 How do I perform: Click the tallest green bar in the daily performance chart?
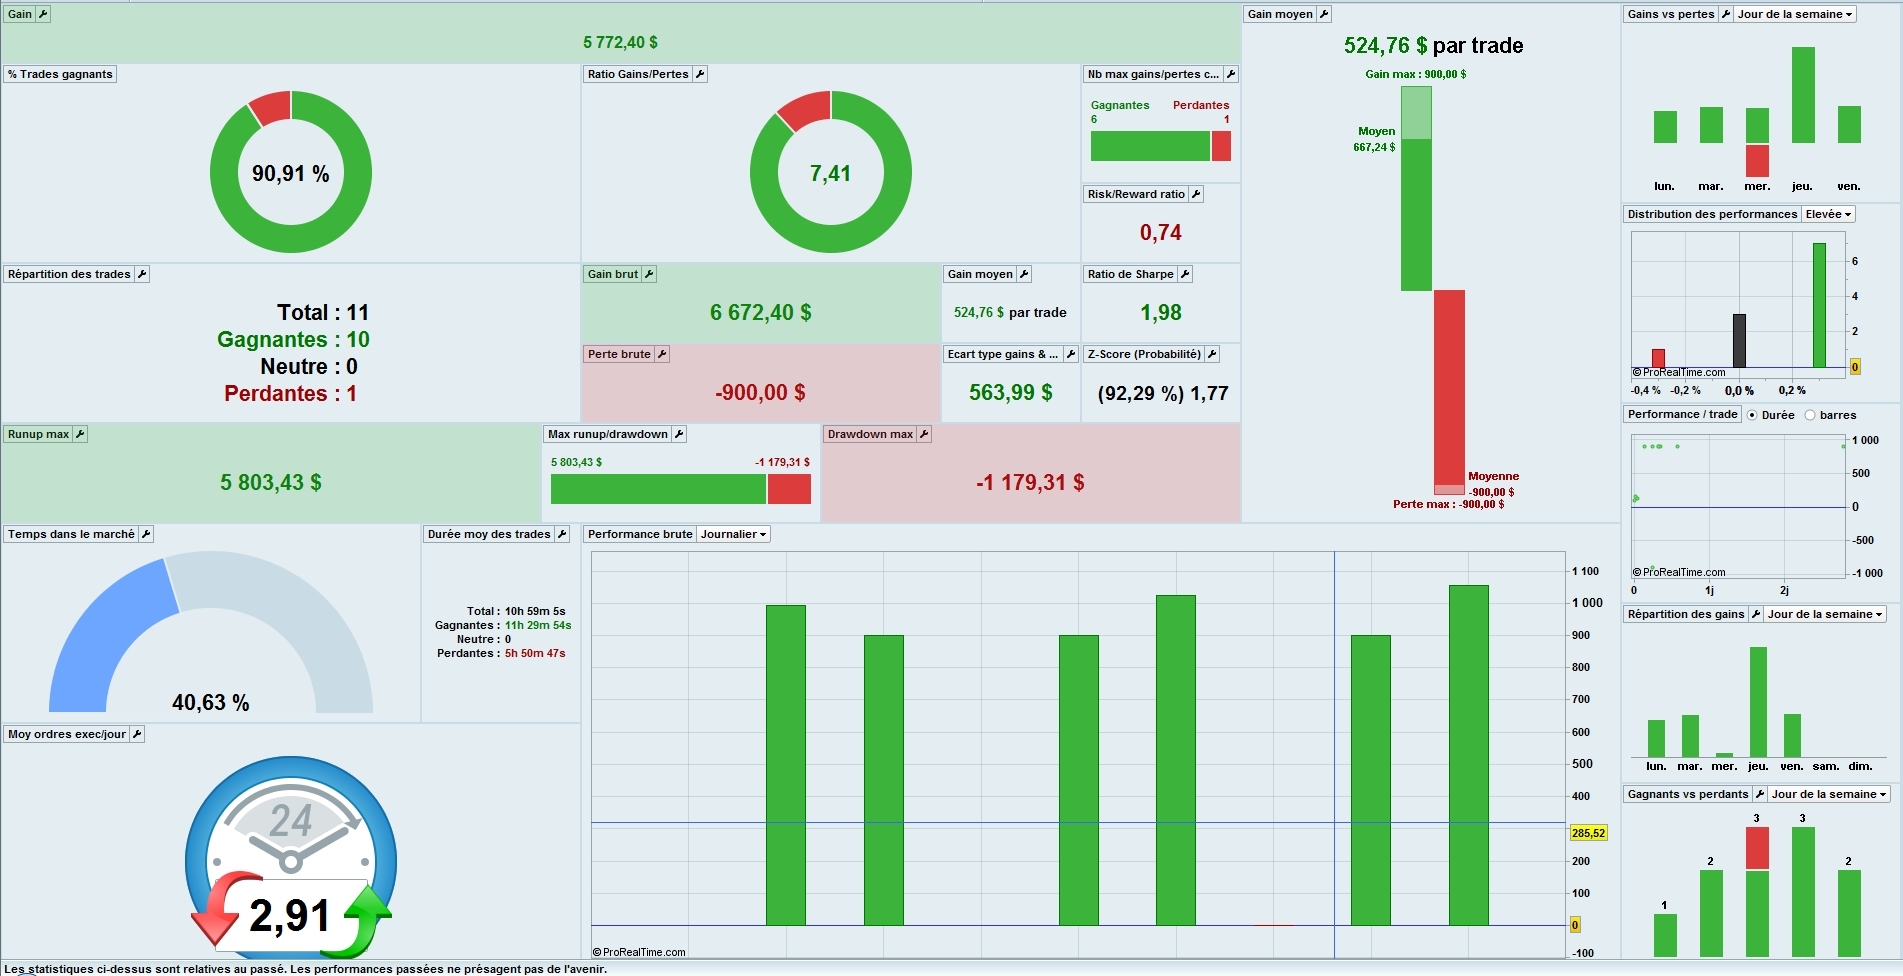[x=1469, y=755]
